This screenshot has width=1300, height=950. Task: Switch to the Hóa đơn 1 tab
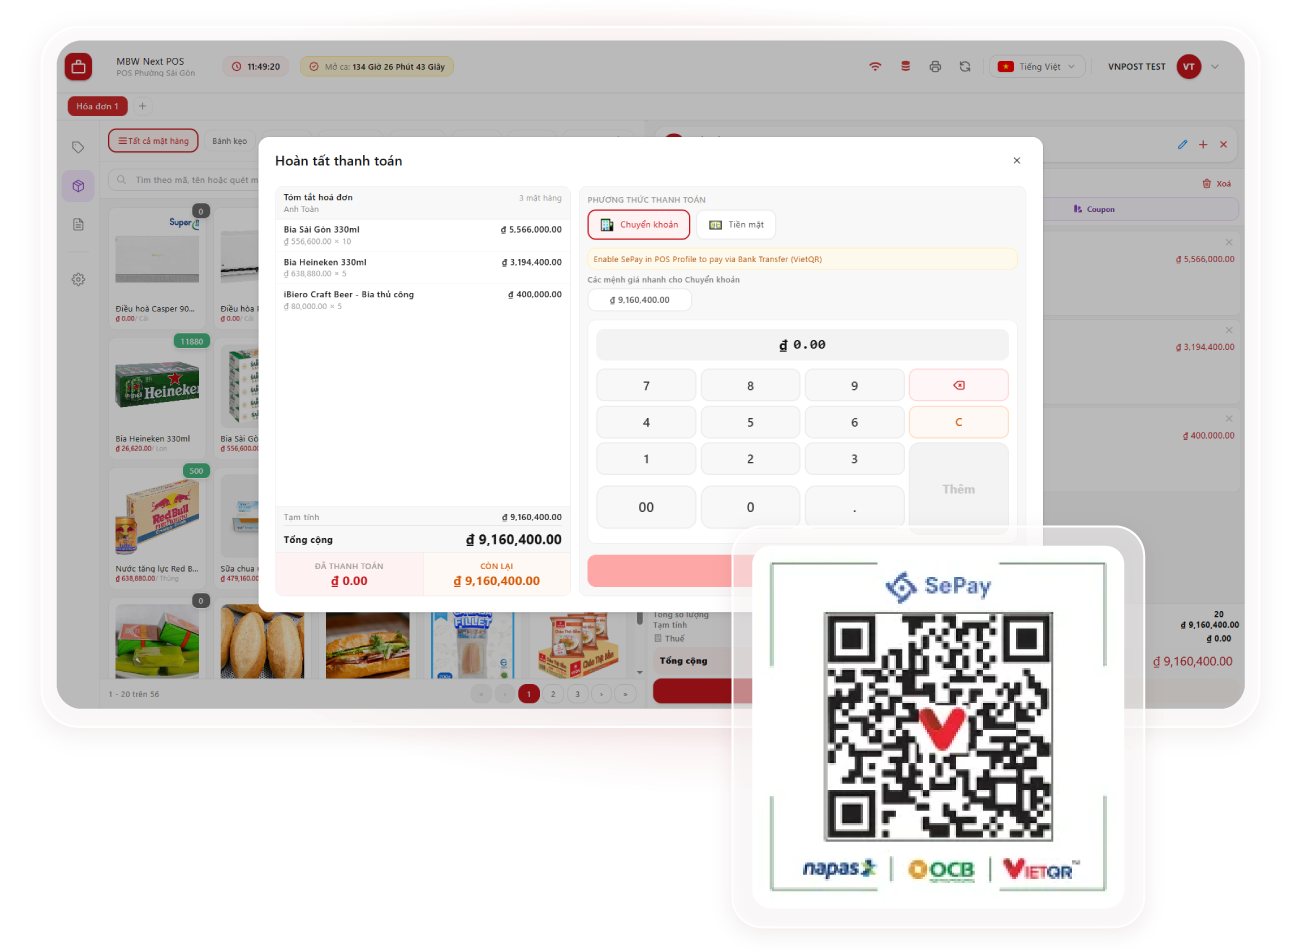click(x=97, y=106)
